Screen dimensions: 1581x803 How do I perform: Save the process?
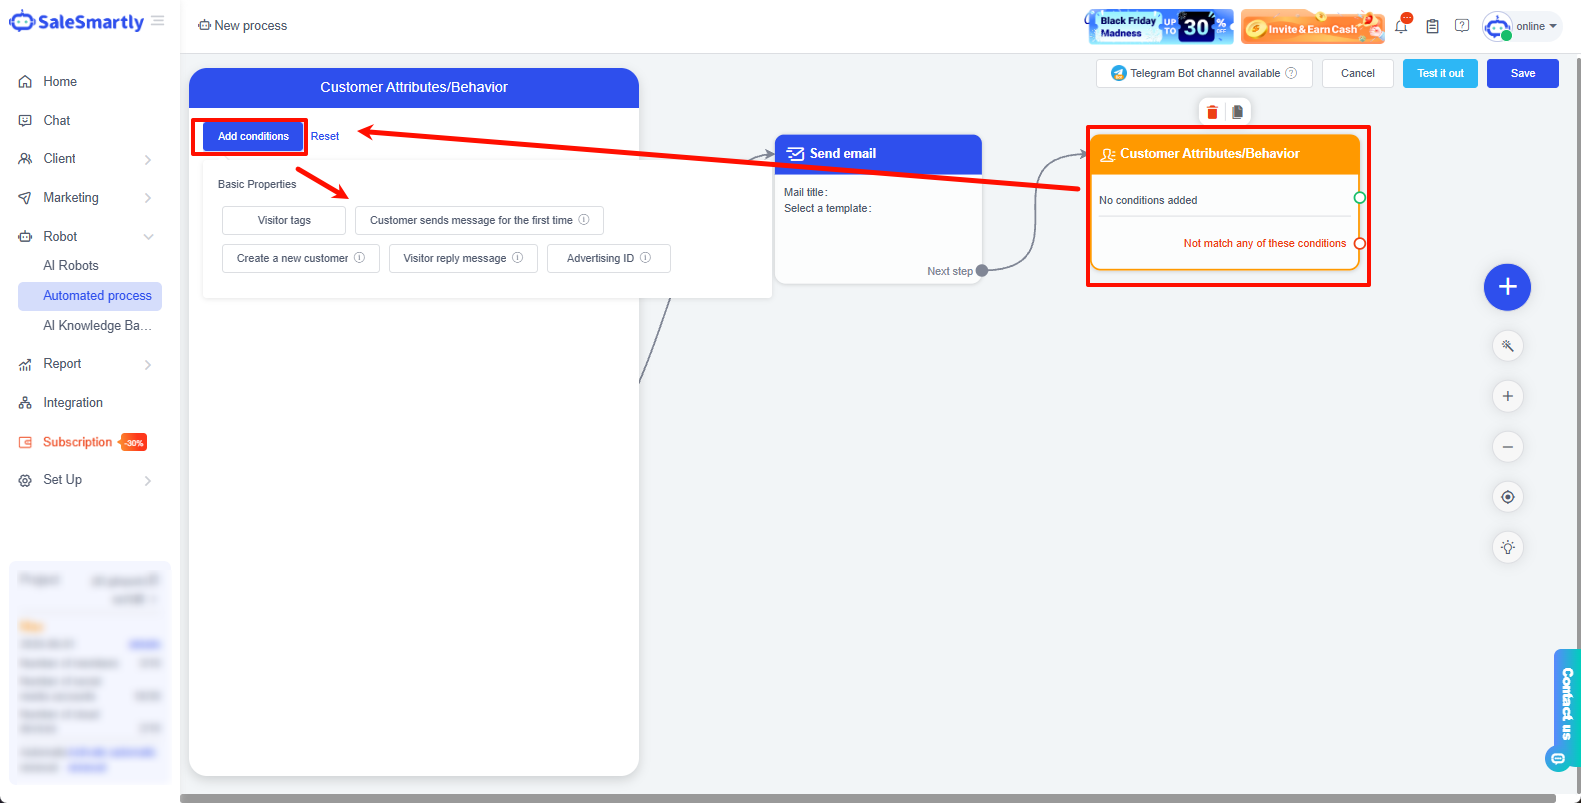click(1522, 73)
